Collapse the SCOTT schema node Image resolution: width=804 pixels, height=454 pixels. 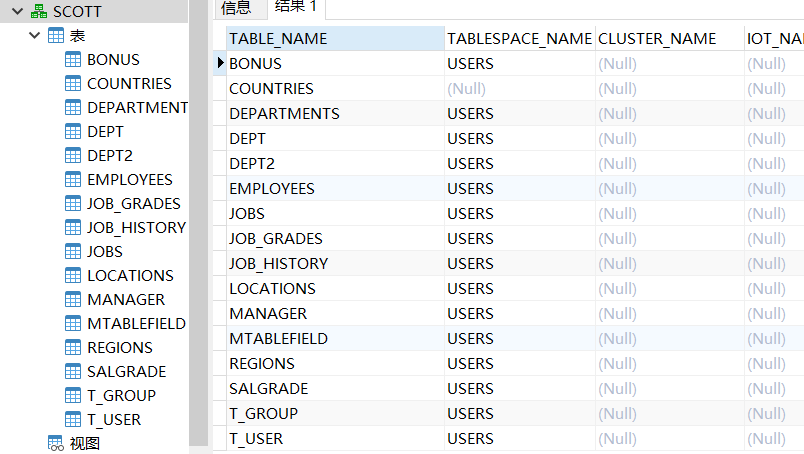coord(17,11)
